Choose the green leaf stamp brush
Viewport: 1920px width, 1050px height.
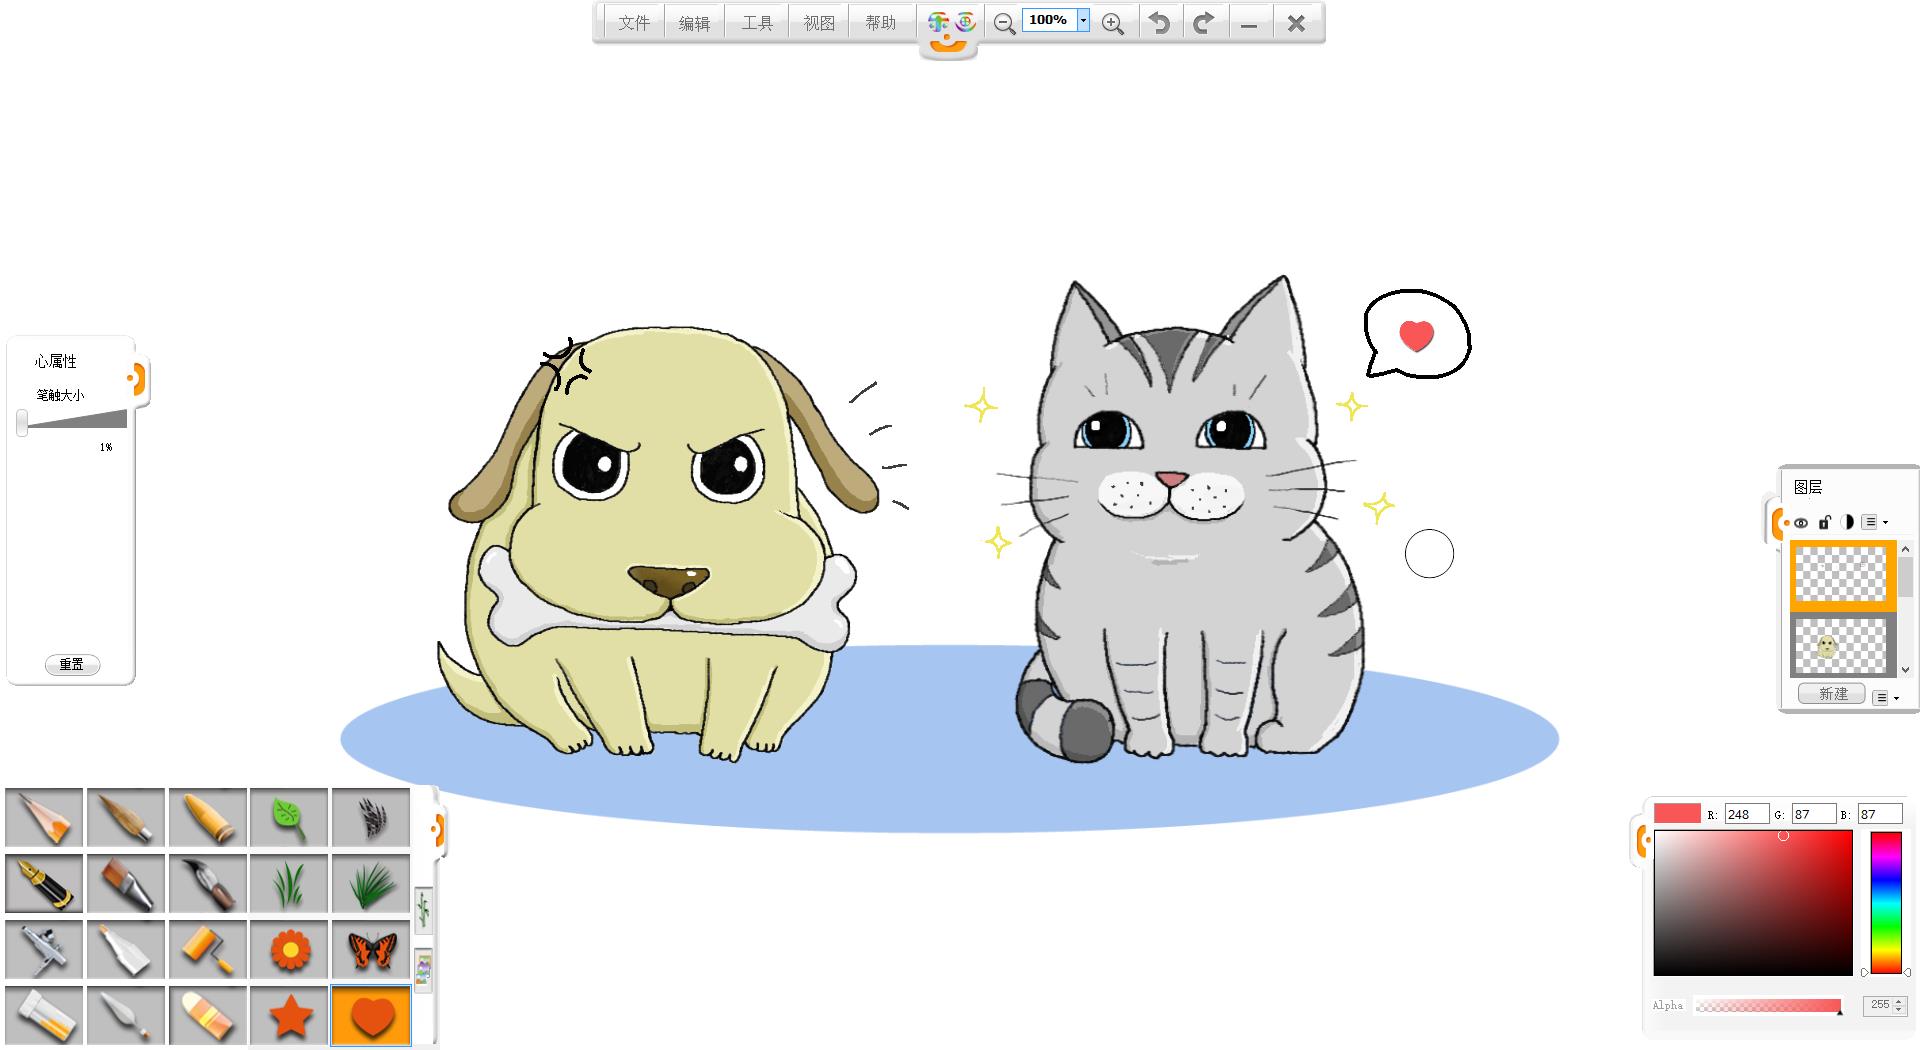click(x=289, y=818)
